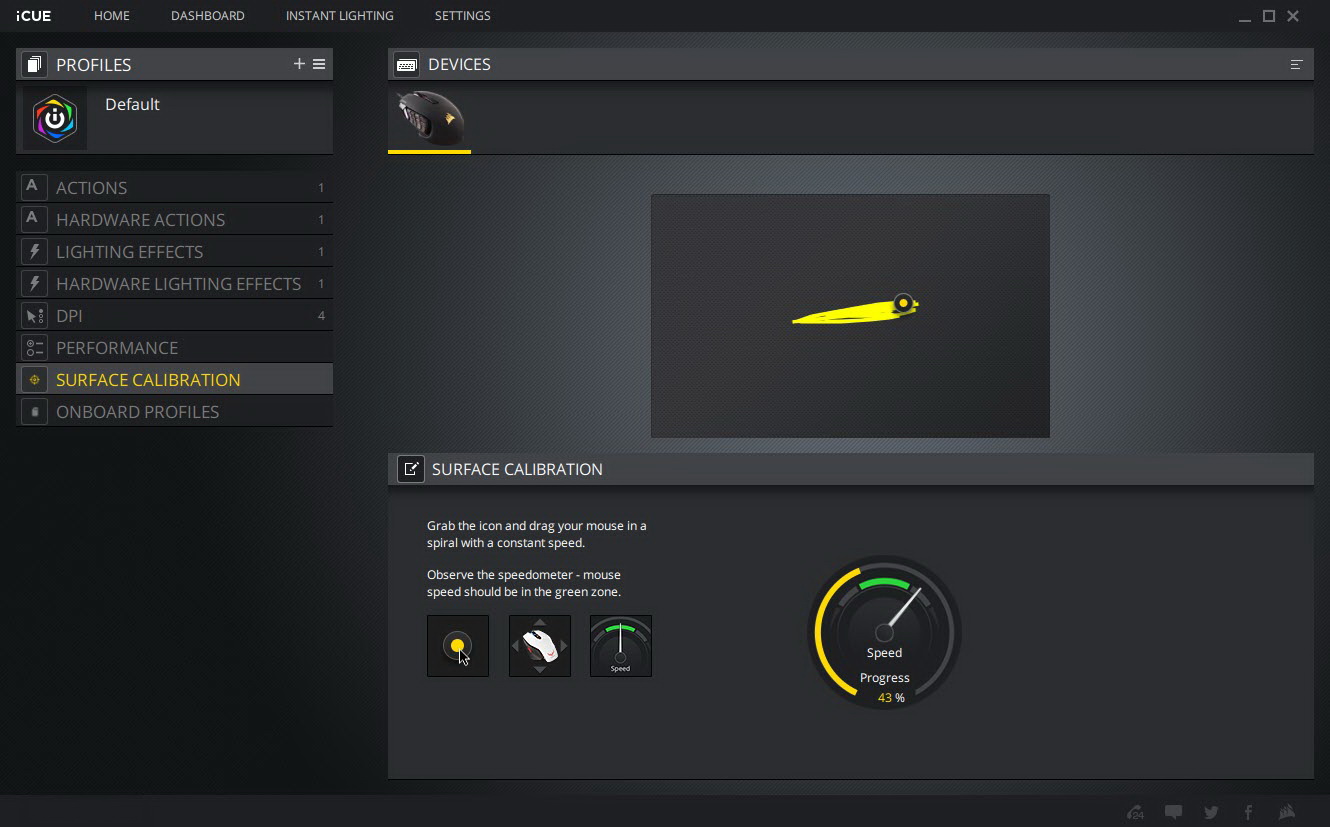Open HARDWARE LIGHTING EFFECTS section

[175, 283]
